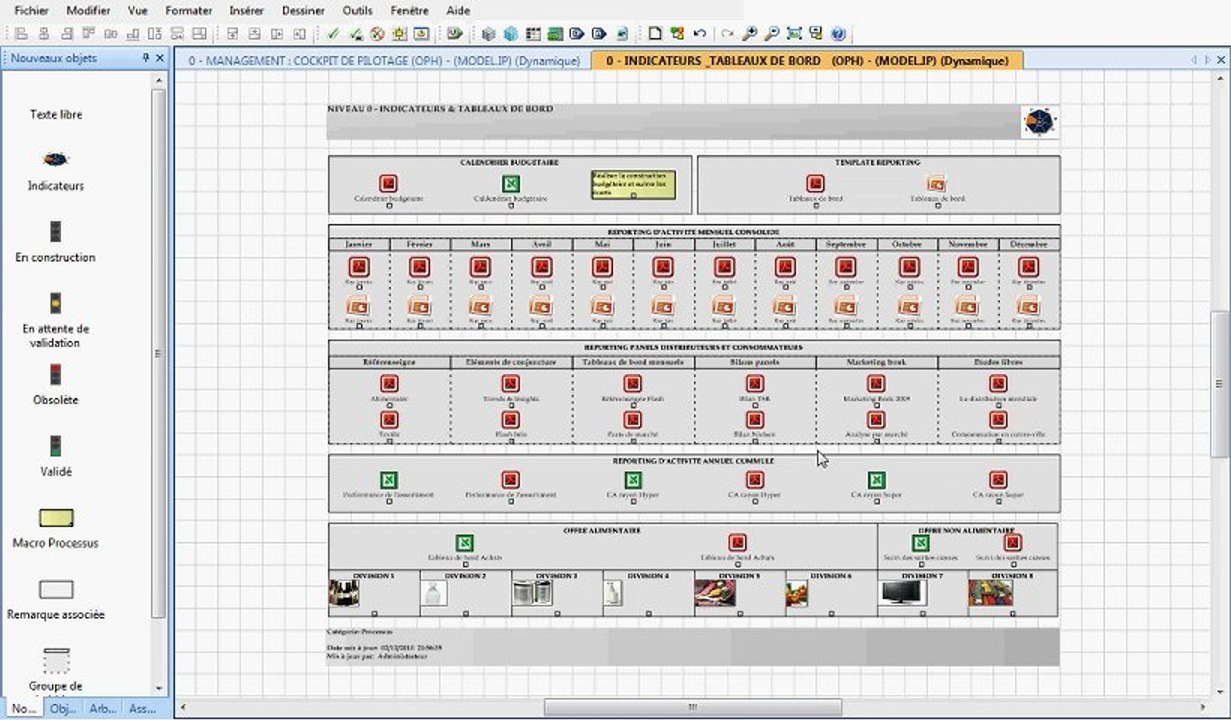Select the Validé green light object

55,446
